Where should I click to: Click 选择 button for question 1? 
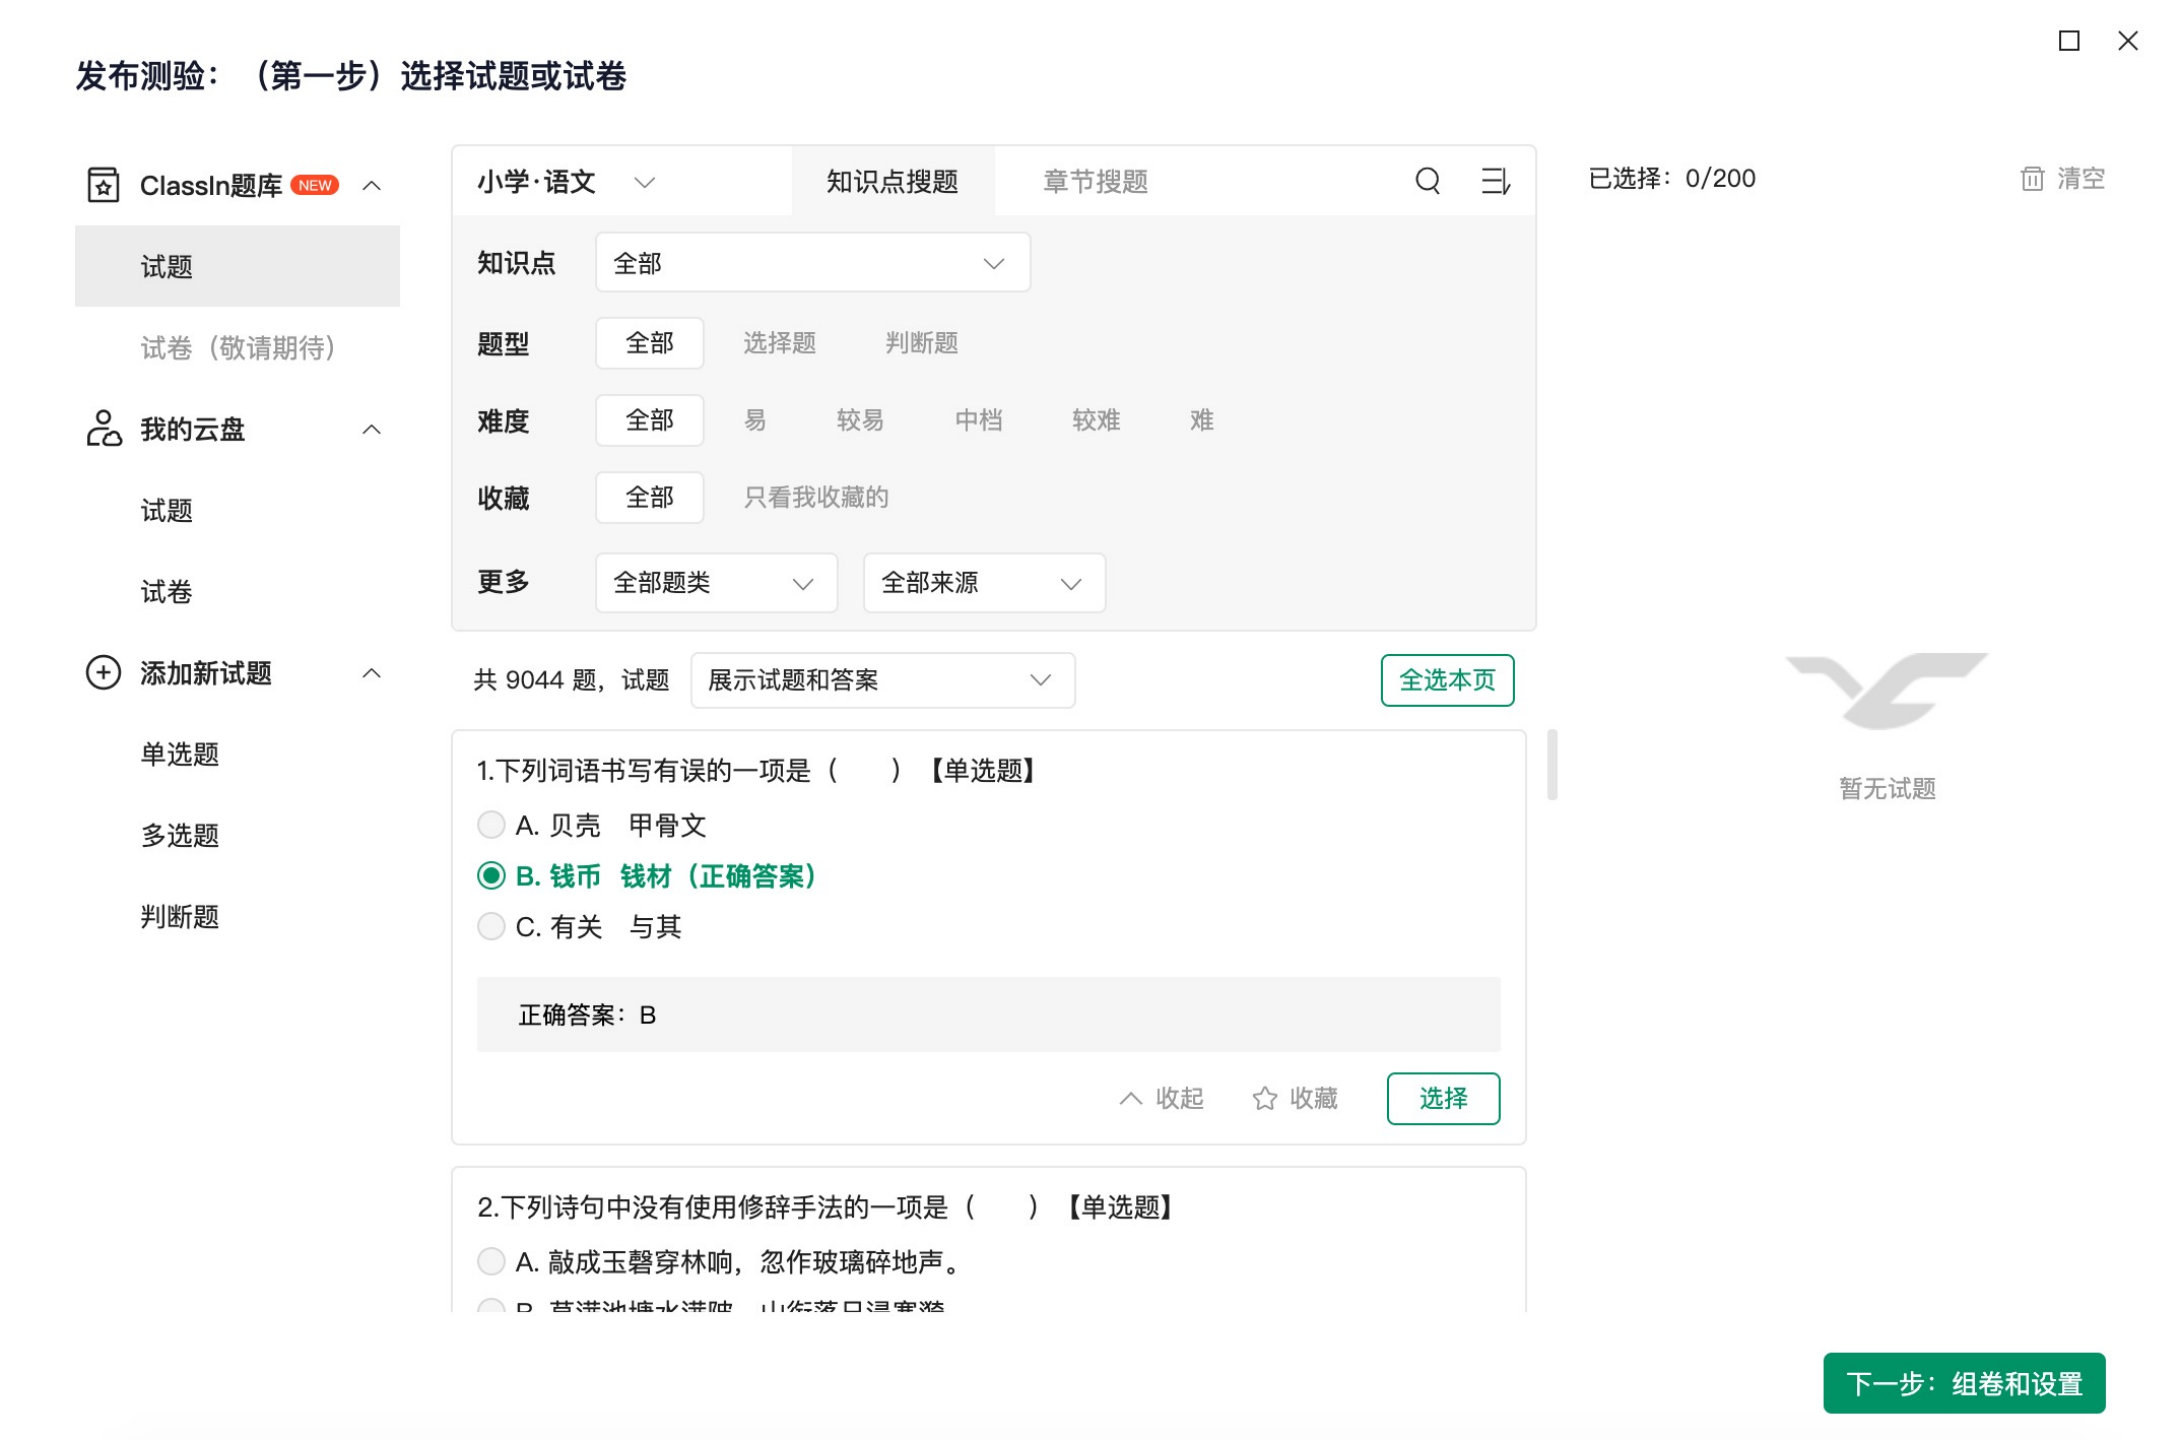click(1442, 1098)
